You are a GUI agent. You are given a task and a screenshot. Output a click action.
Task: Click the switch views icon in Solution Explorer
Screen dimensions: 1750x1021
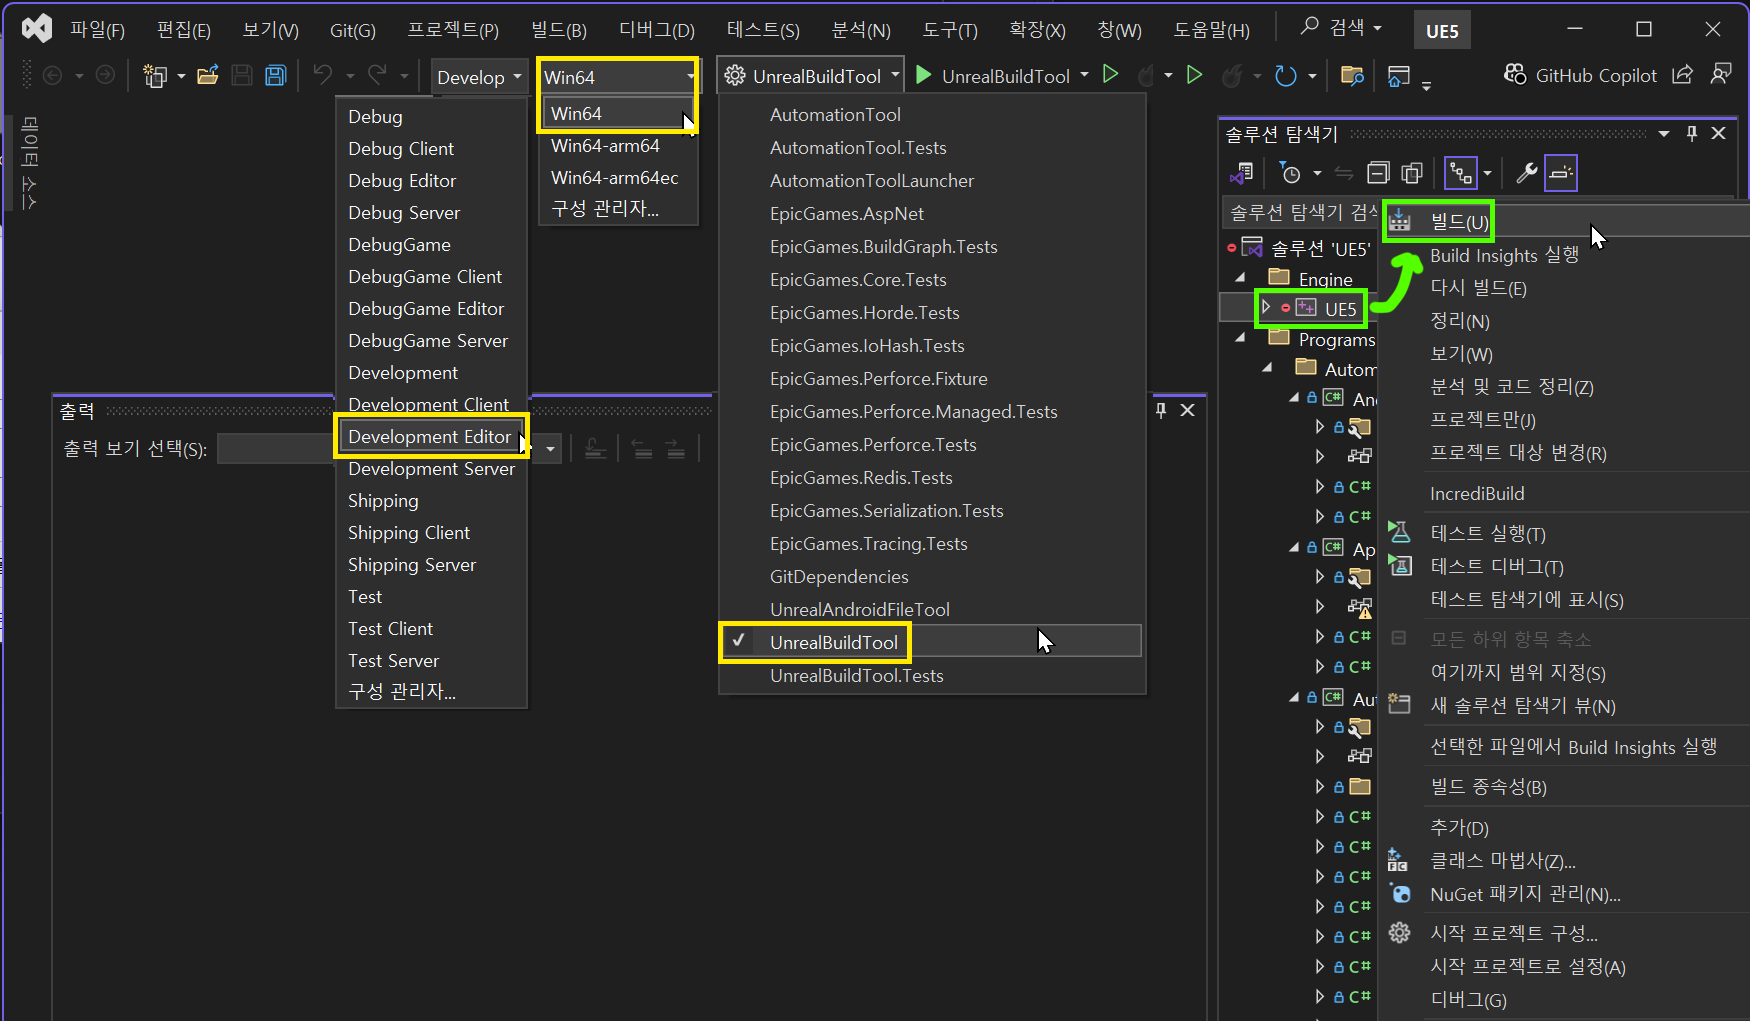pyautogui.click(x=1241, y=174)
